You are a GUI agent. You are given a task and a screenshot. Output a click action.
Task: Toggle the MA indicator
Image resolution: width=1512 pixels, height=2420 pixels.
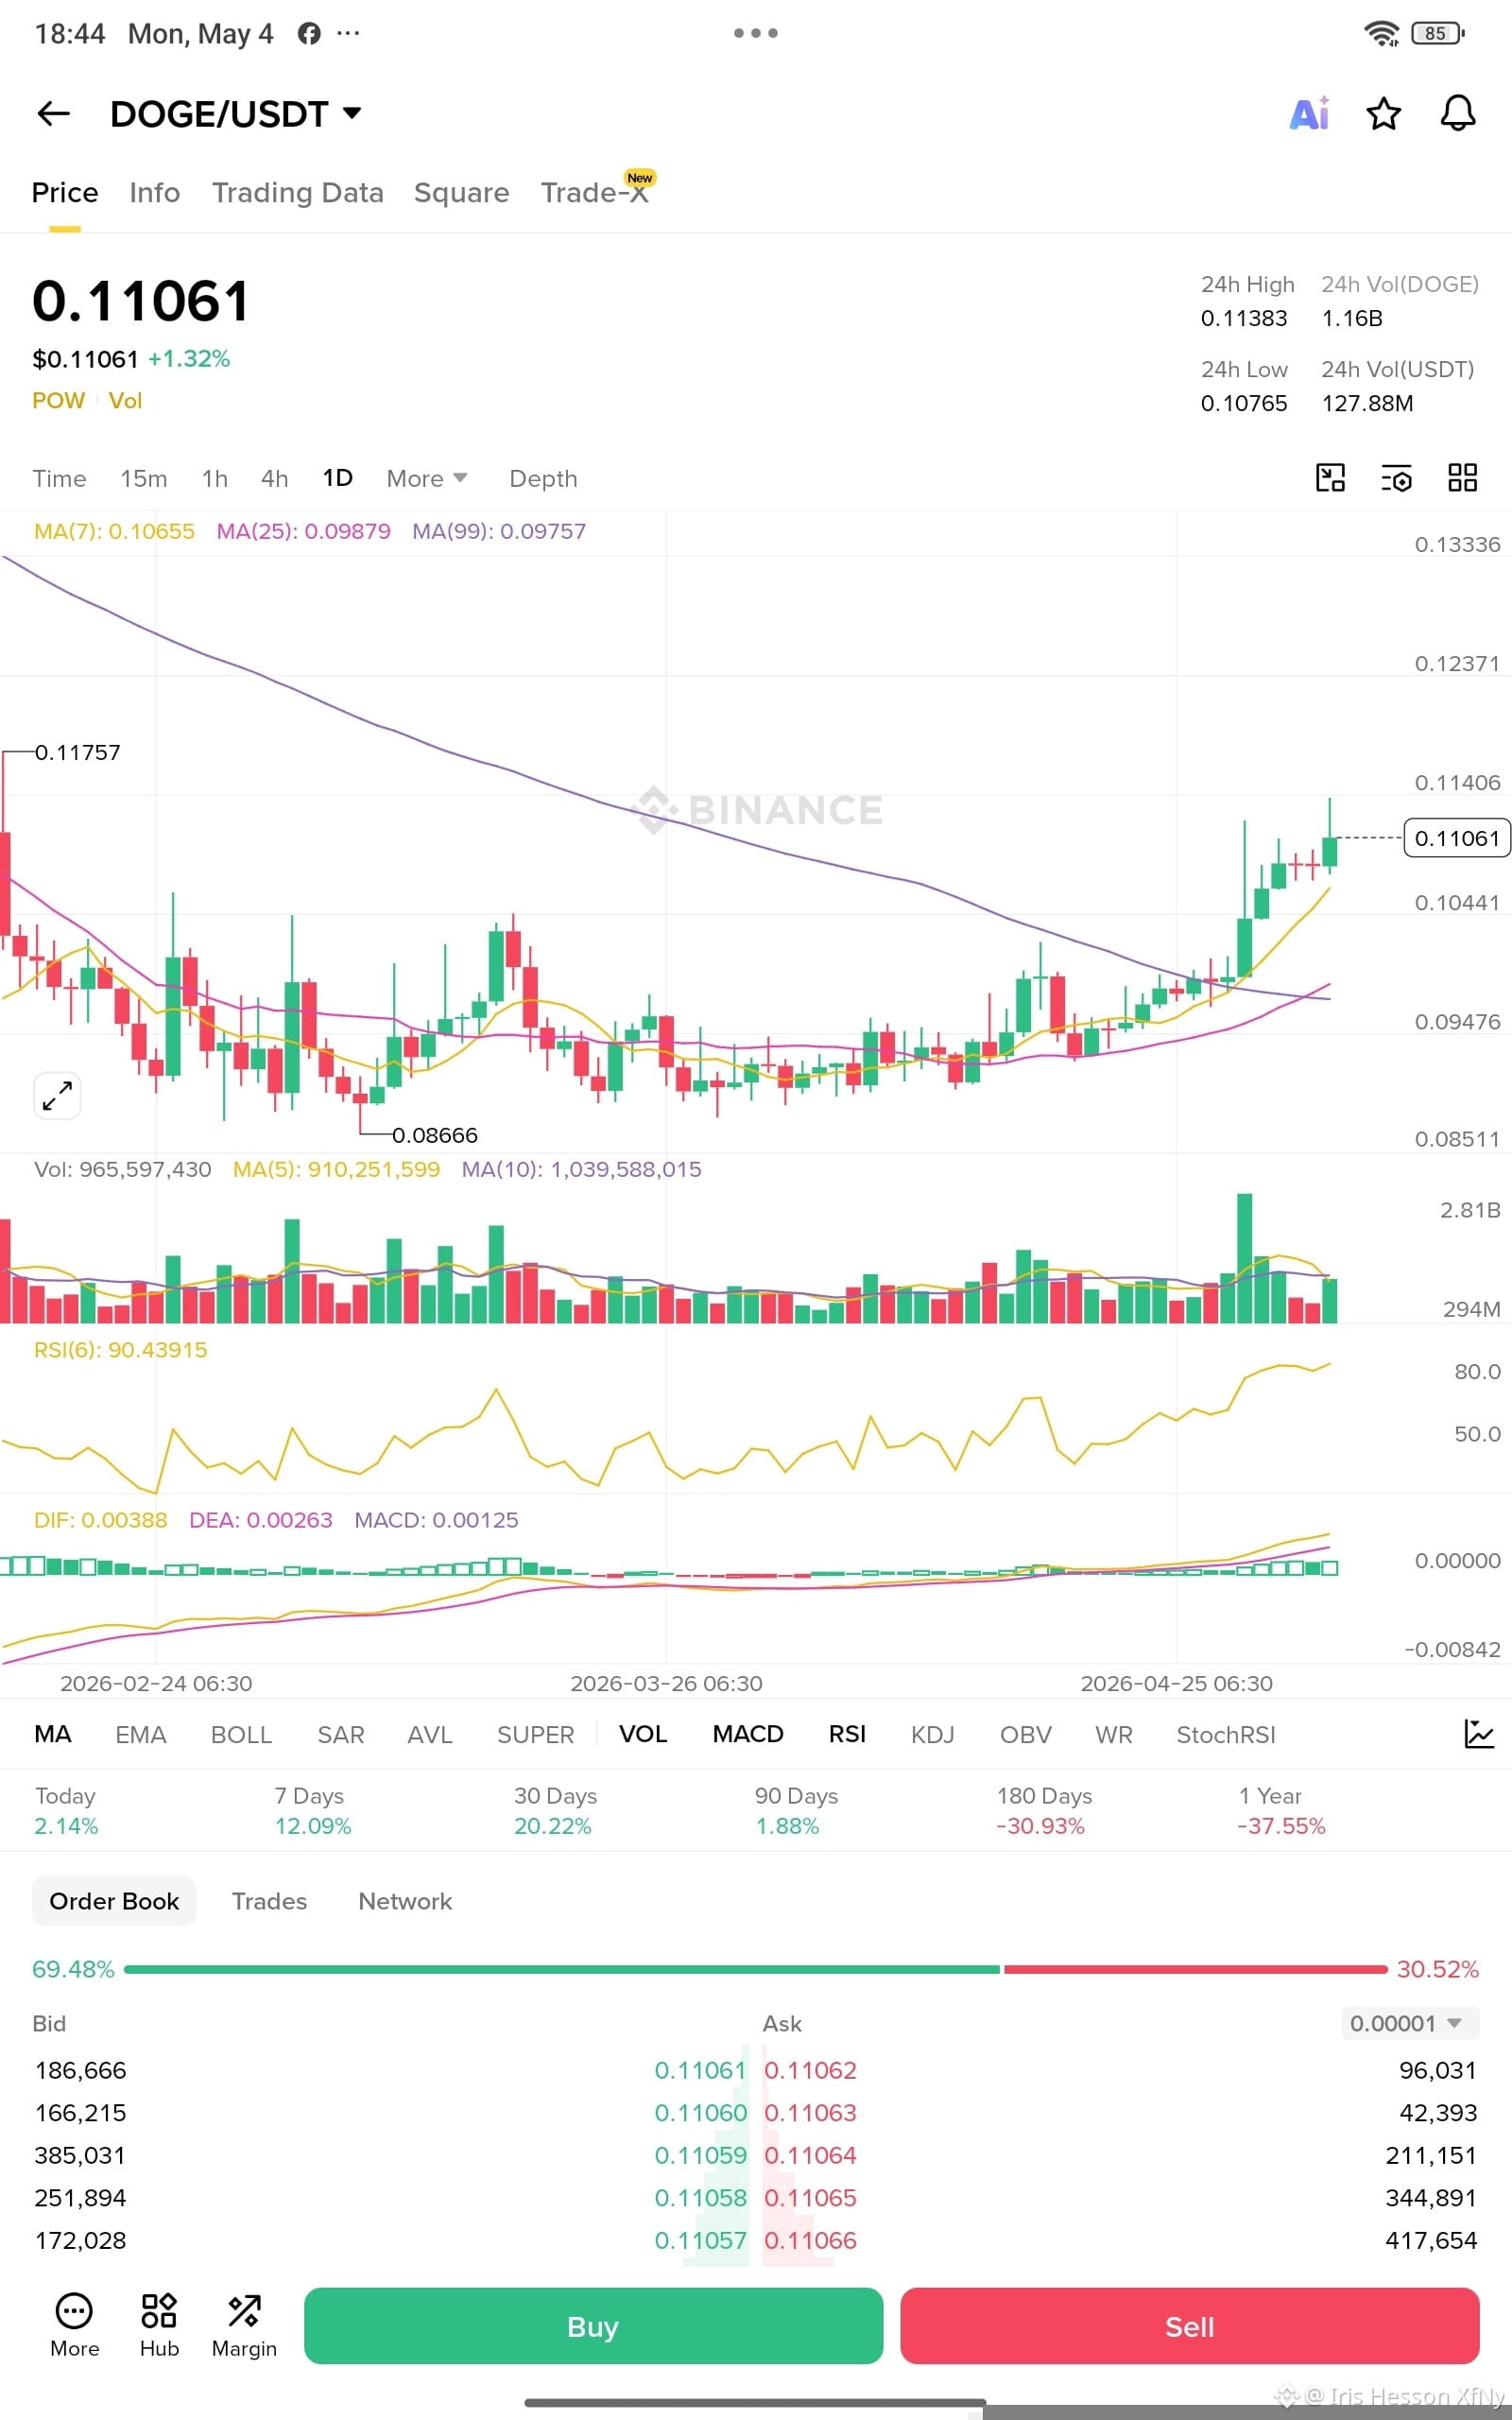pyautogui.click(x=53, y=1734)
